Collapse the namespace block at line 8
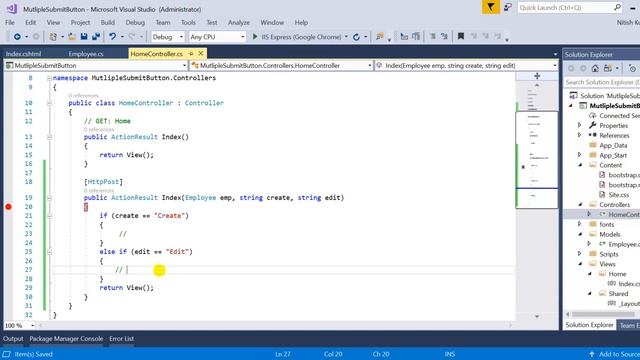This screenshot has width=640, height=360. point(49,78)
